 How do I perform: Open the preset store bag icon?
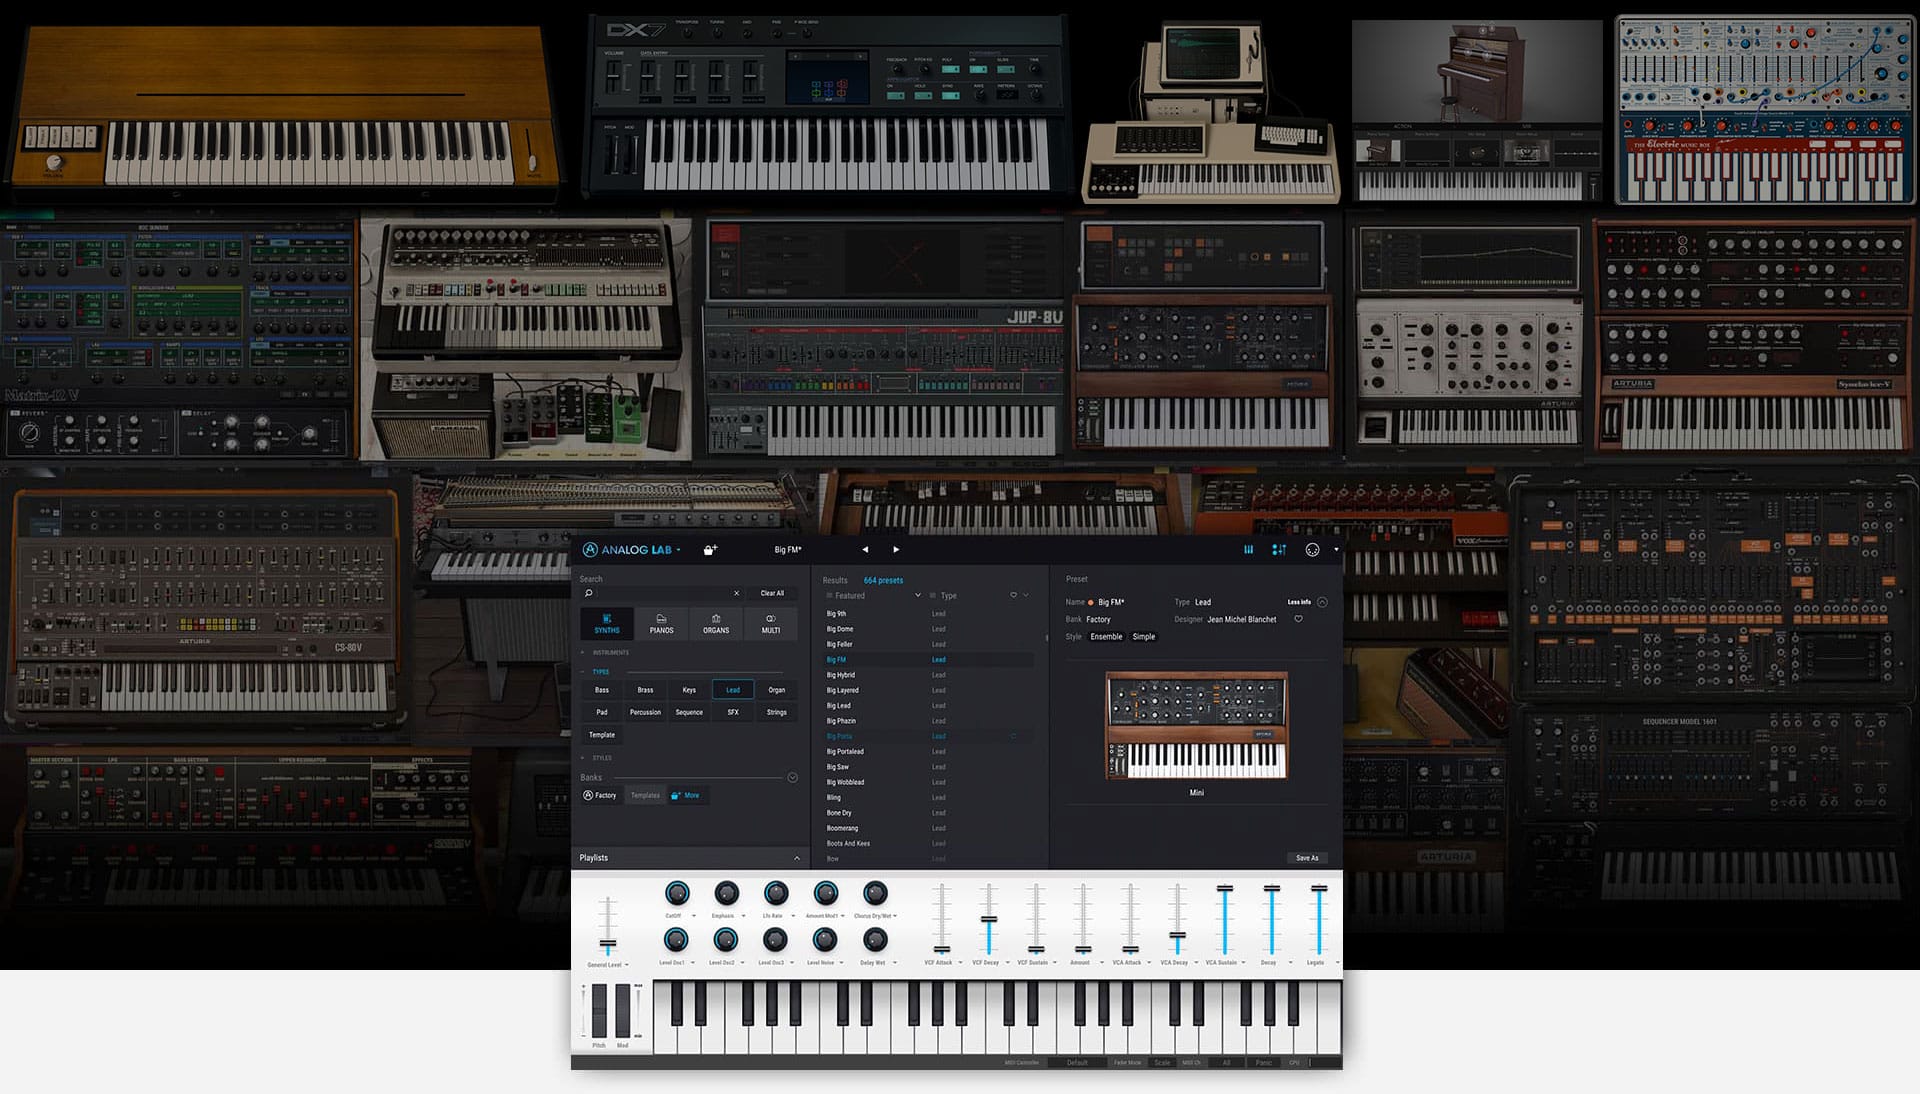click(710, 550)
